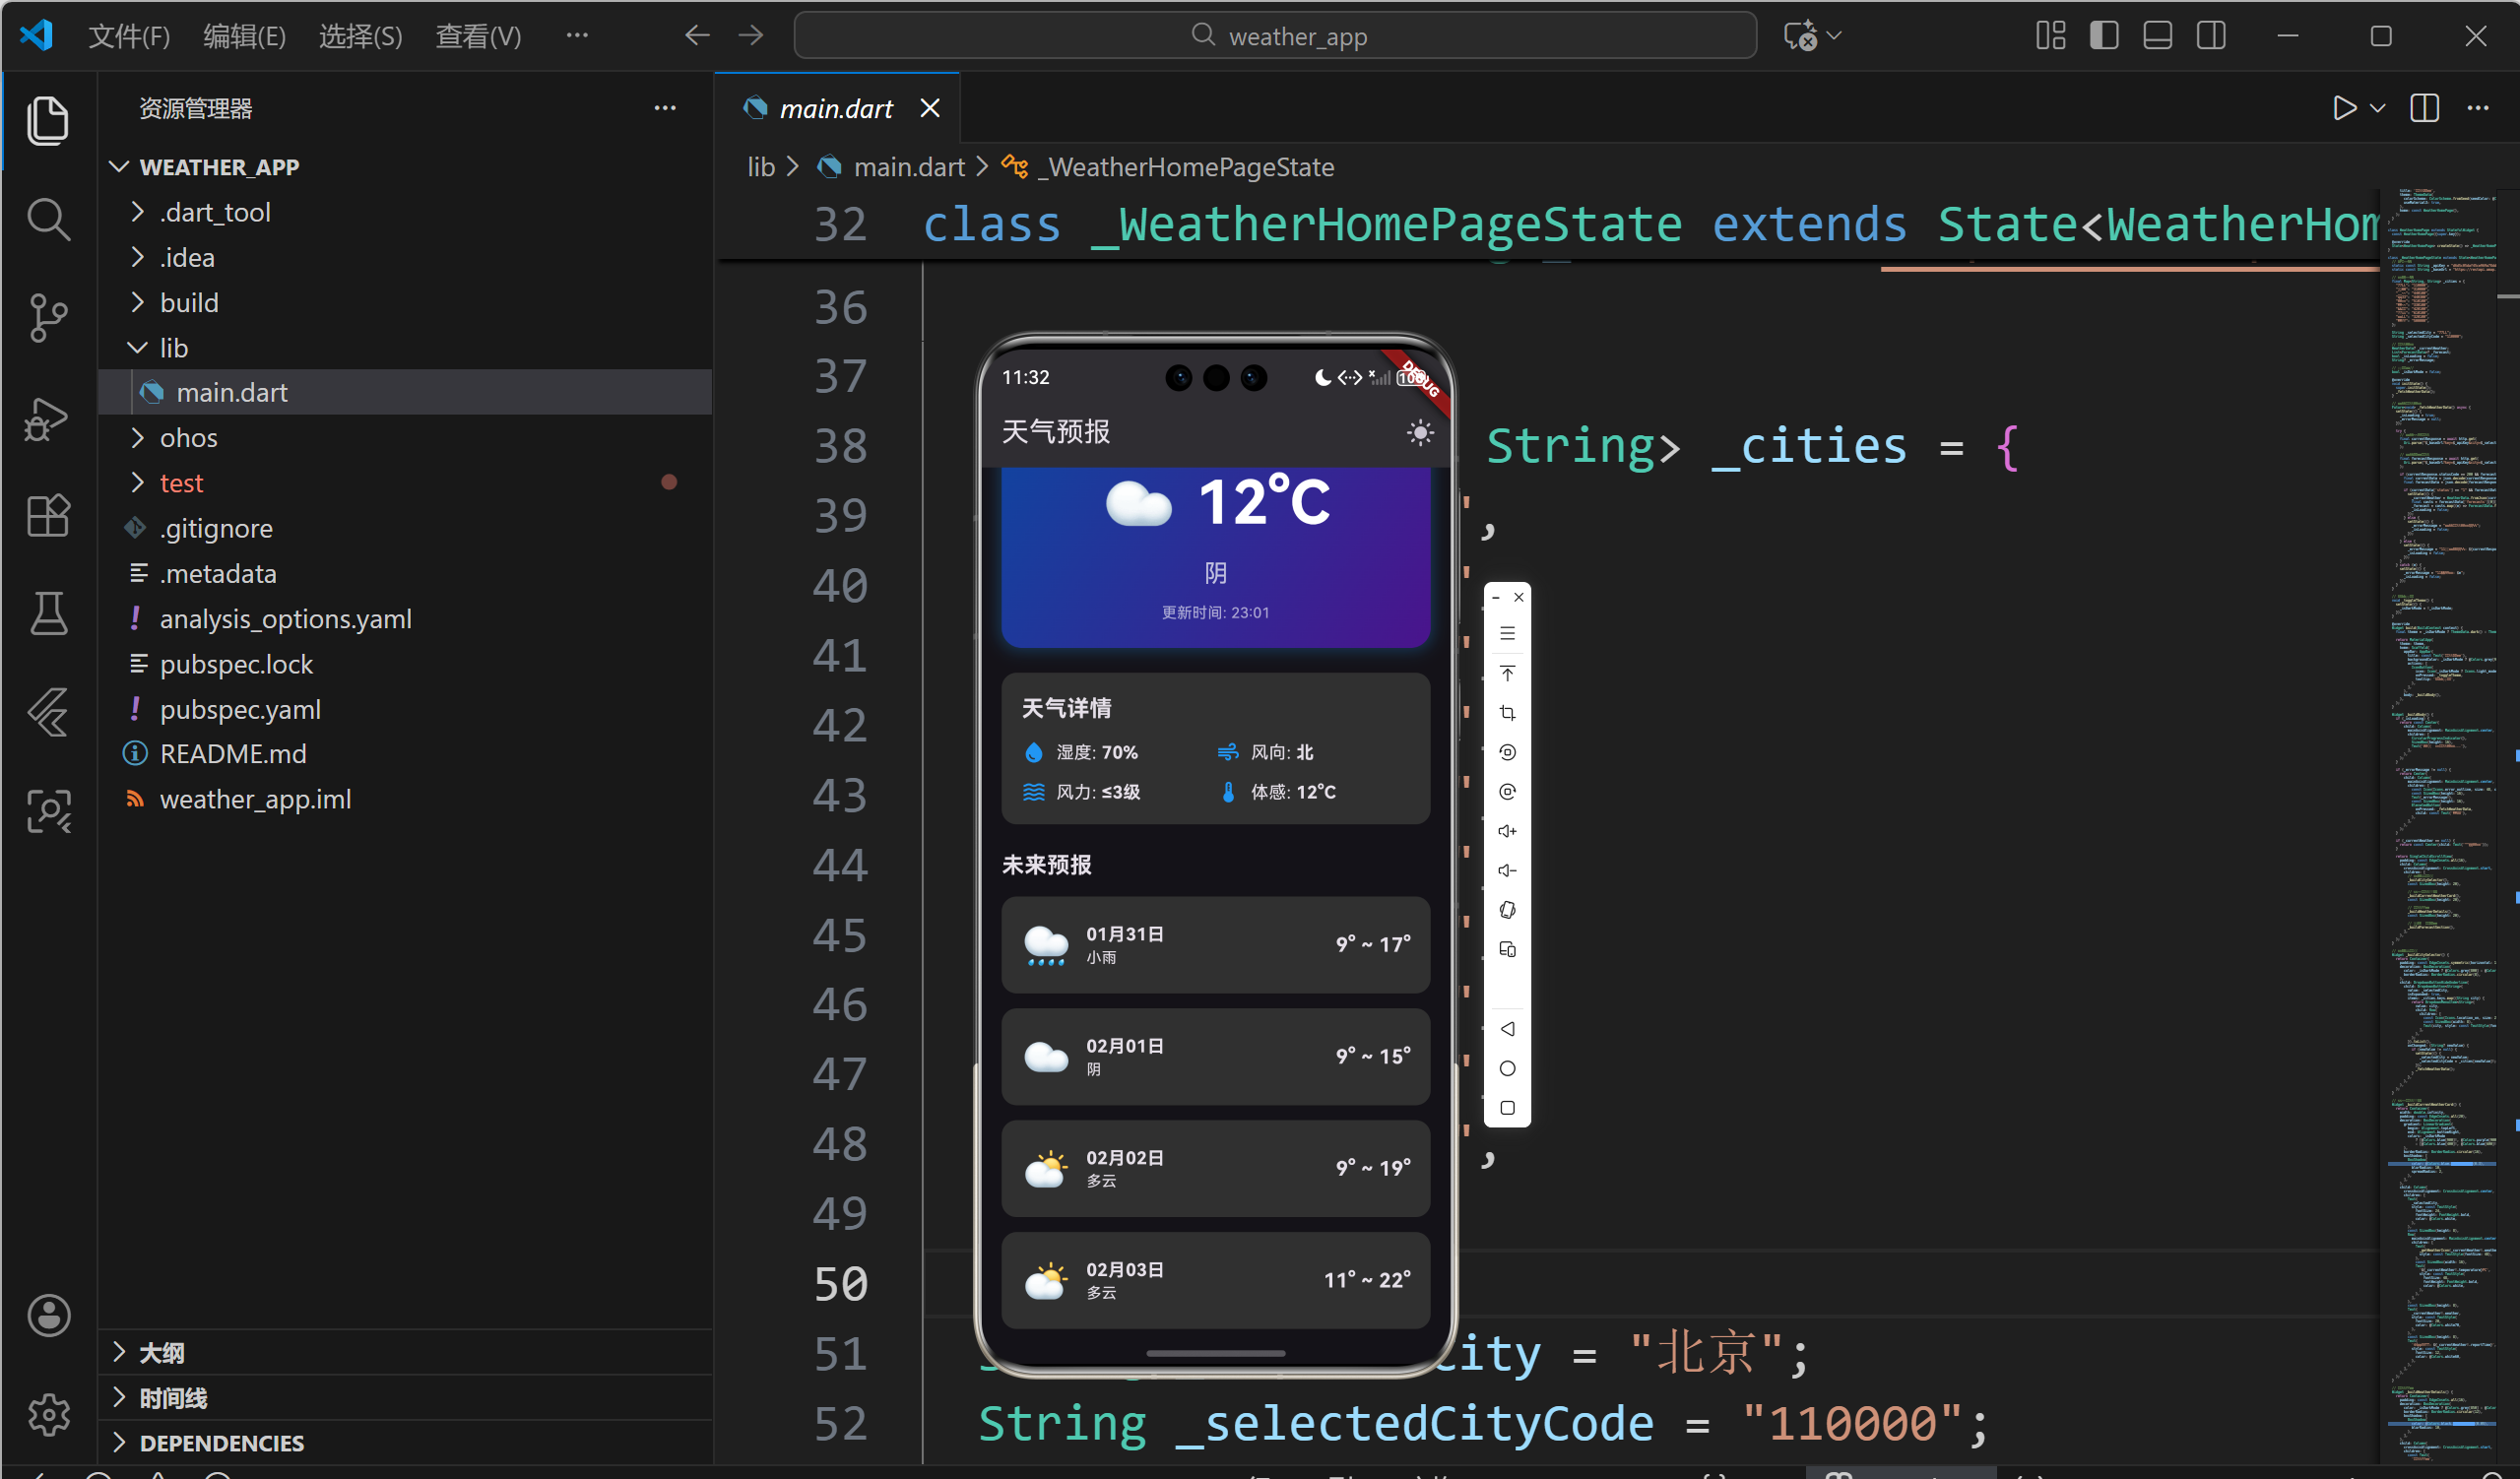Switch to the main.dart editor tab
Screen dimensions: 2520x1479
pos(835,108)
